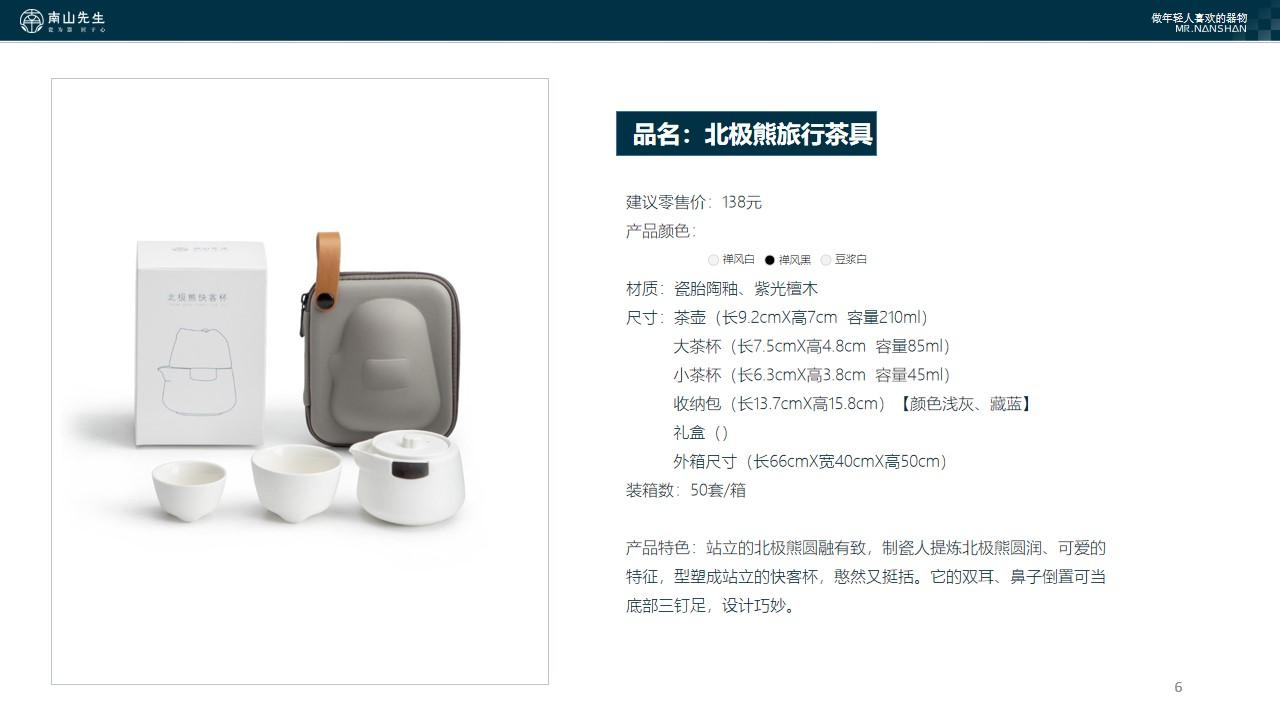The height and width of the screenshot is (720, 1280).
Task: Select the 豆浆白 color swatch
Action: click(x=826, y=260)
